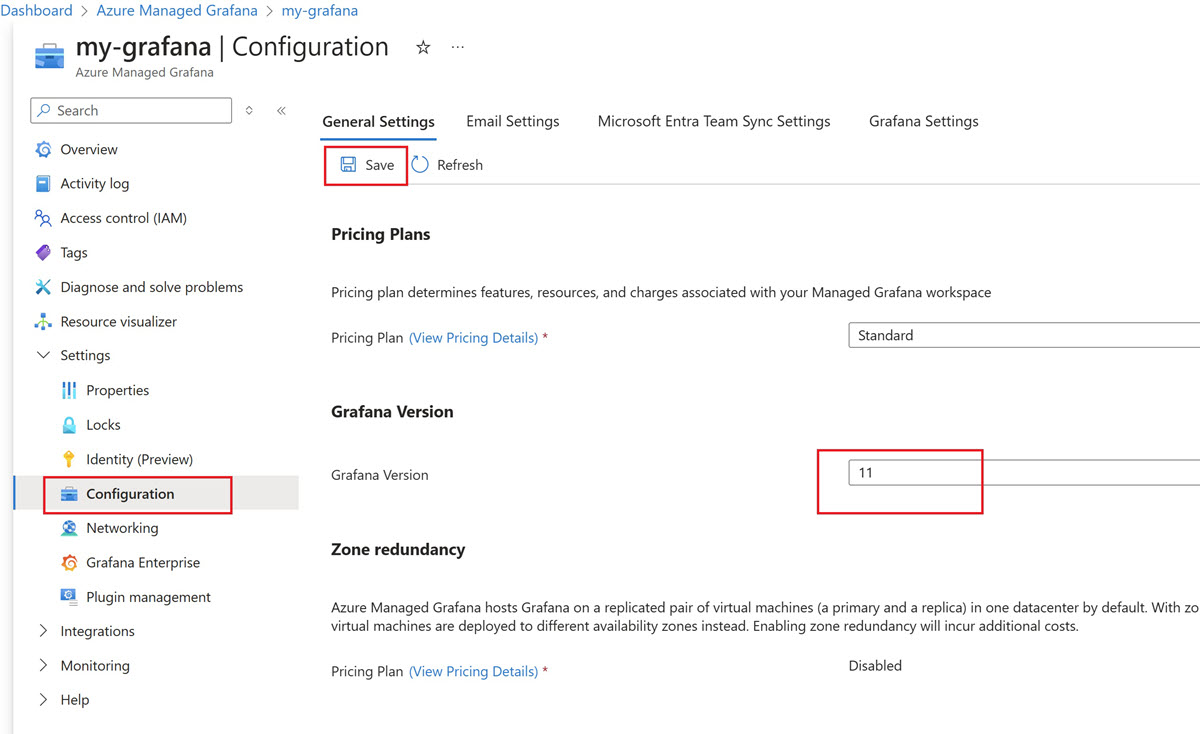Open the more options ellipsis in the header

458,48
